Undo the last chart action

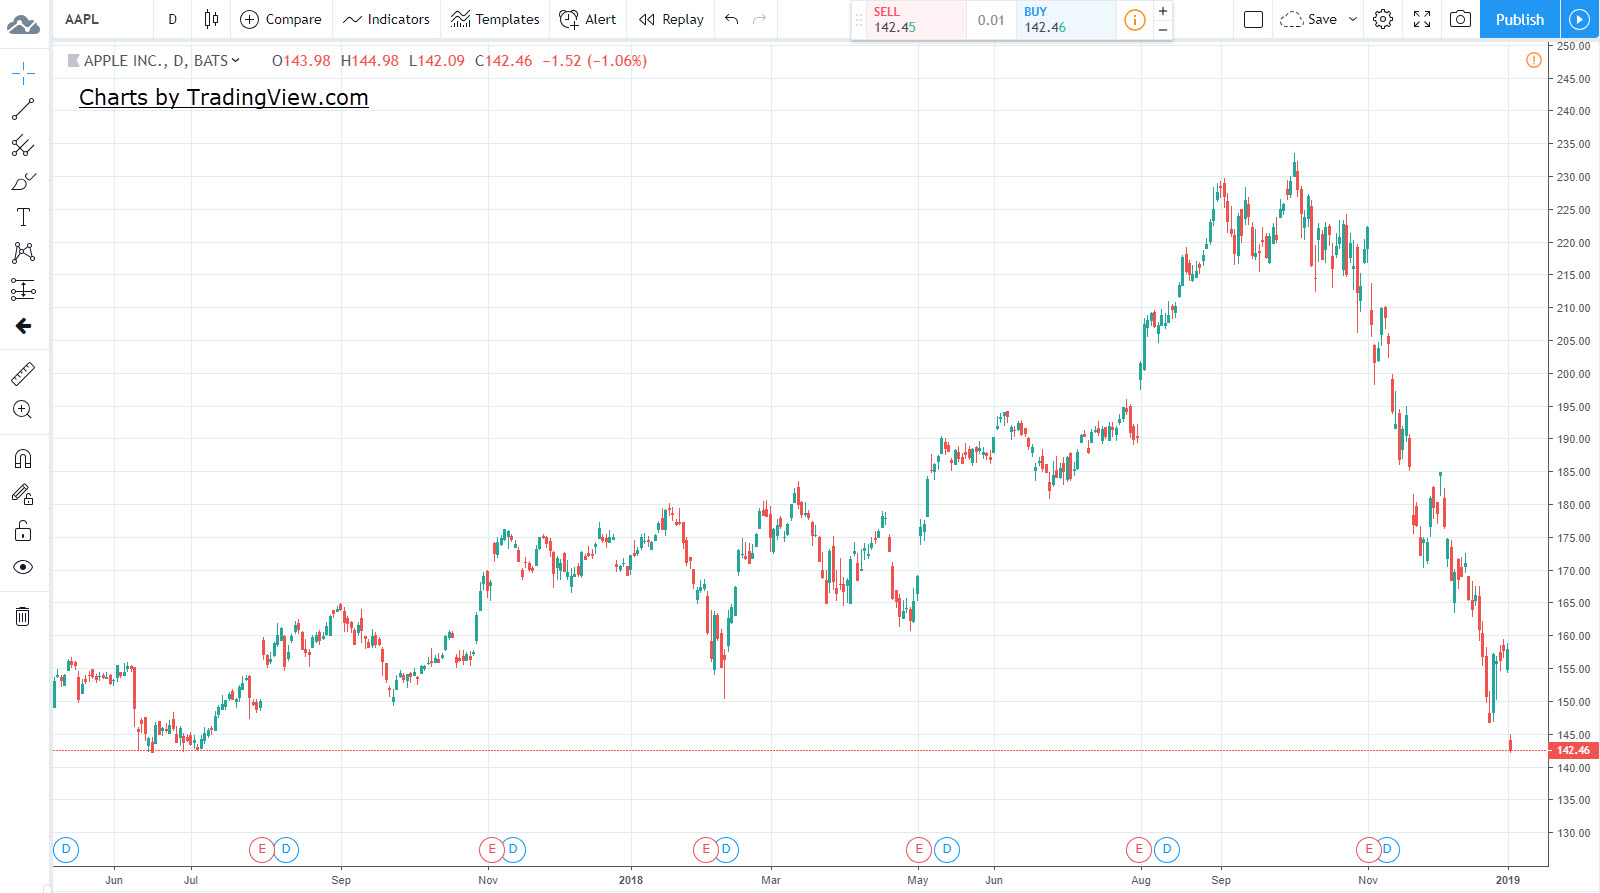(732, 19)
